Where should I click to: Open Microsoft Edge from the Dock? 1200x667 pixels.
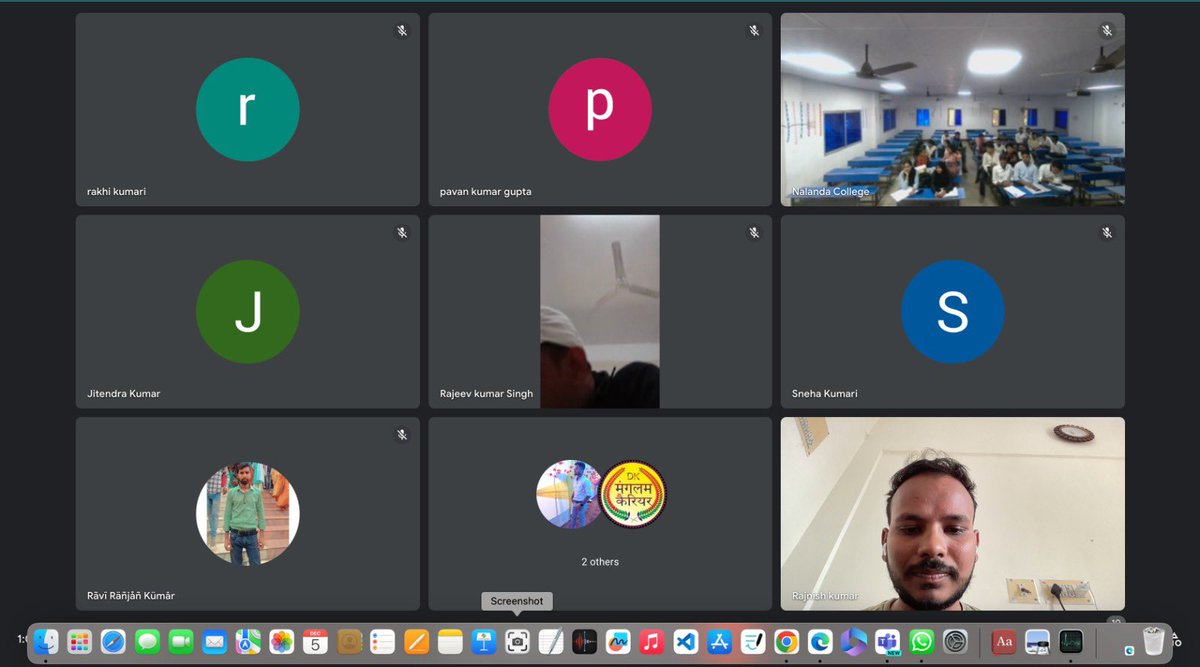(820, 641)
